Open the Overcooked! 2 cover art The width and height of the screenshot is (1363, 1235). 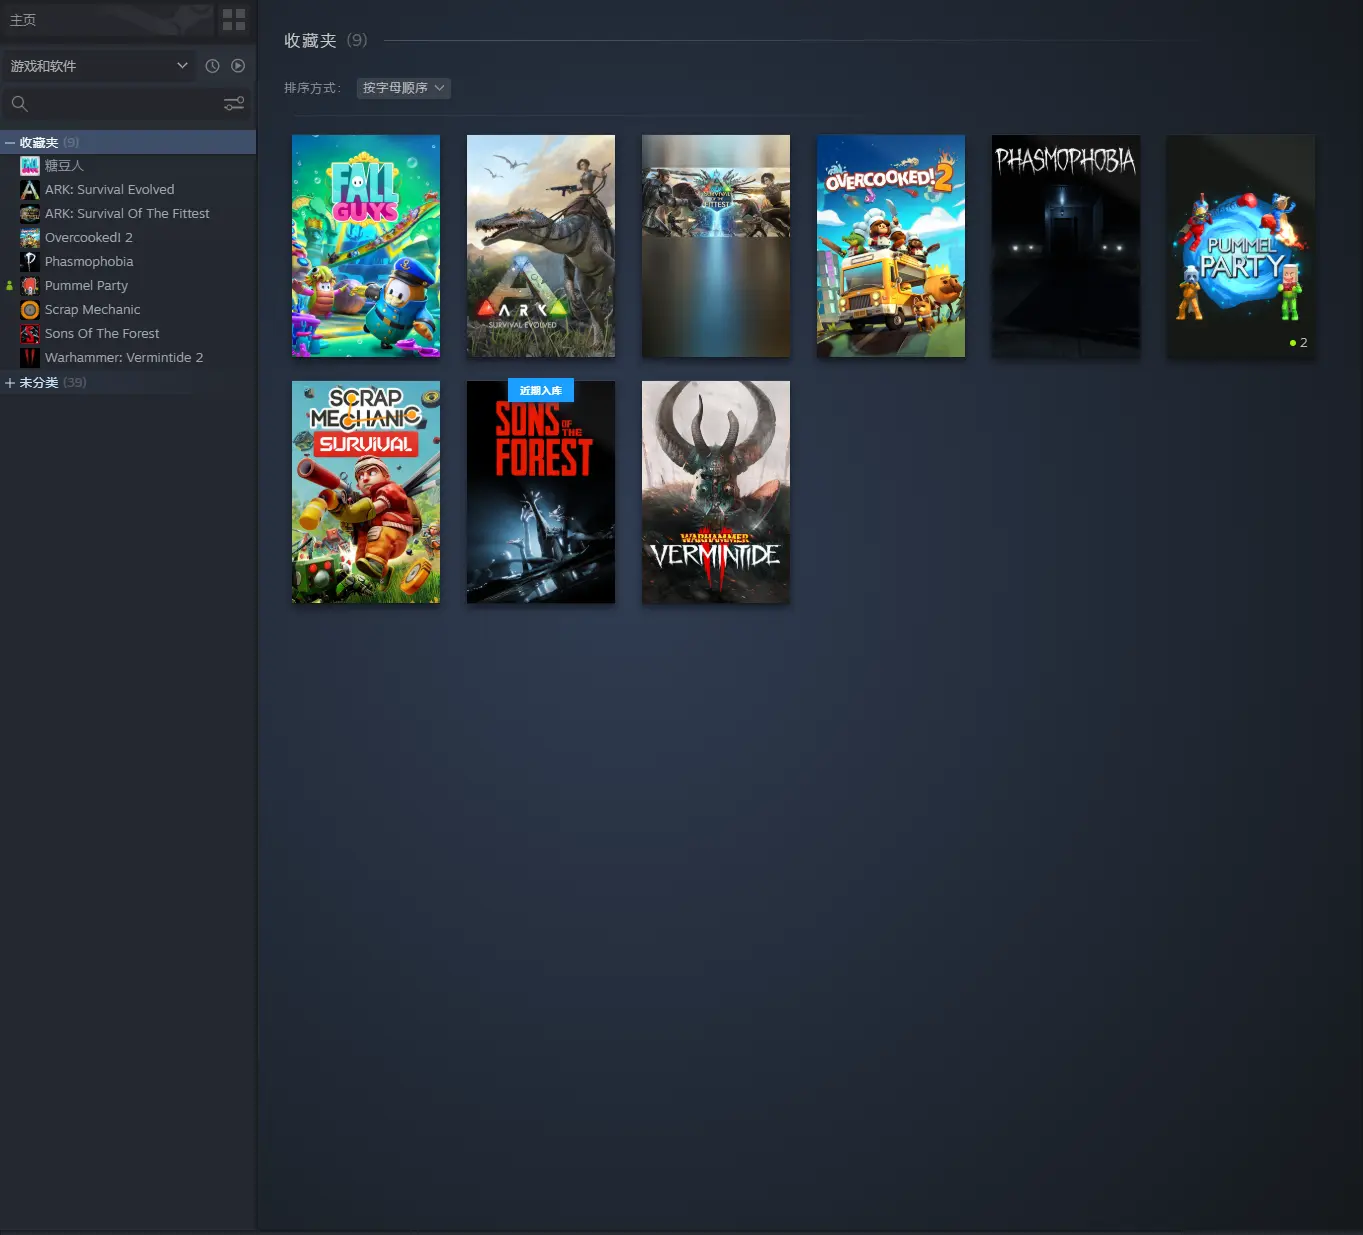click(x=891, y=246)
